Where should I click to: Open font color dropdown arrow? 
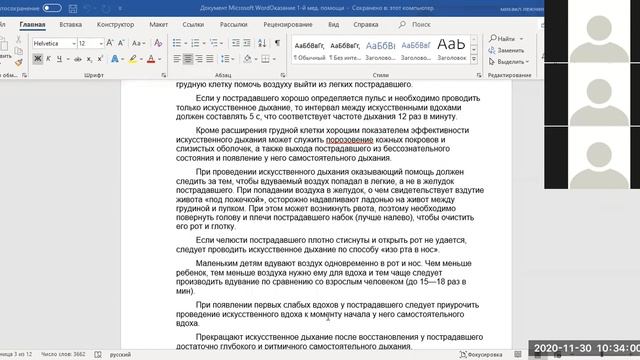pyautogui.click(x=160, y=59)
